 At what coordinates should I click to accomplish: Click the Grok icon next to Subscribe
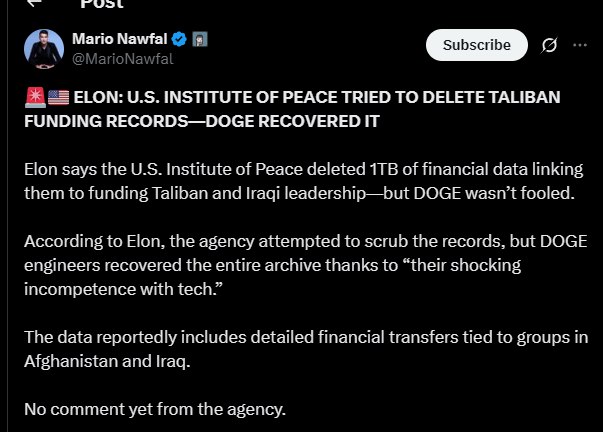[x=548, y=45]
